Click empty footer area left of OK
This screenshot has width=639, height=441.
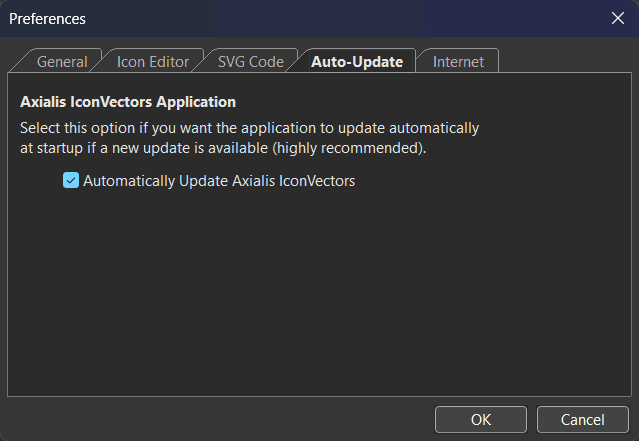point(220,419)
